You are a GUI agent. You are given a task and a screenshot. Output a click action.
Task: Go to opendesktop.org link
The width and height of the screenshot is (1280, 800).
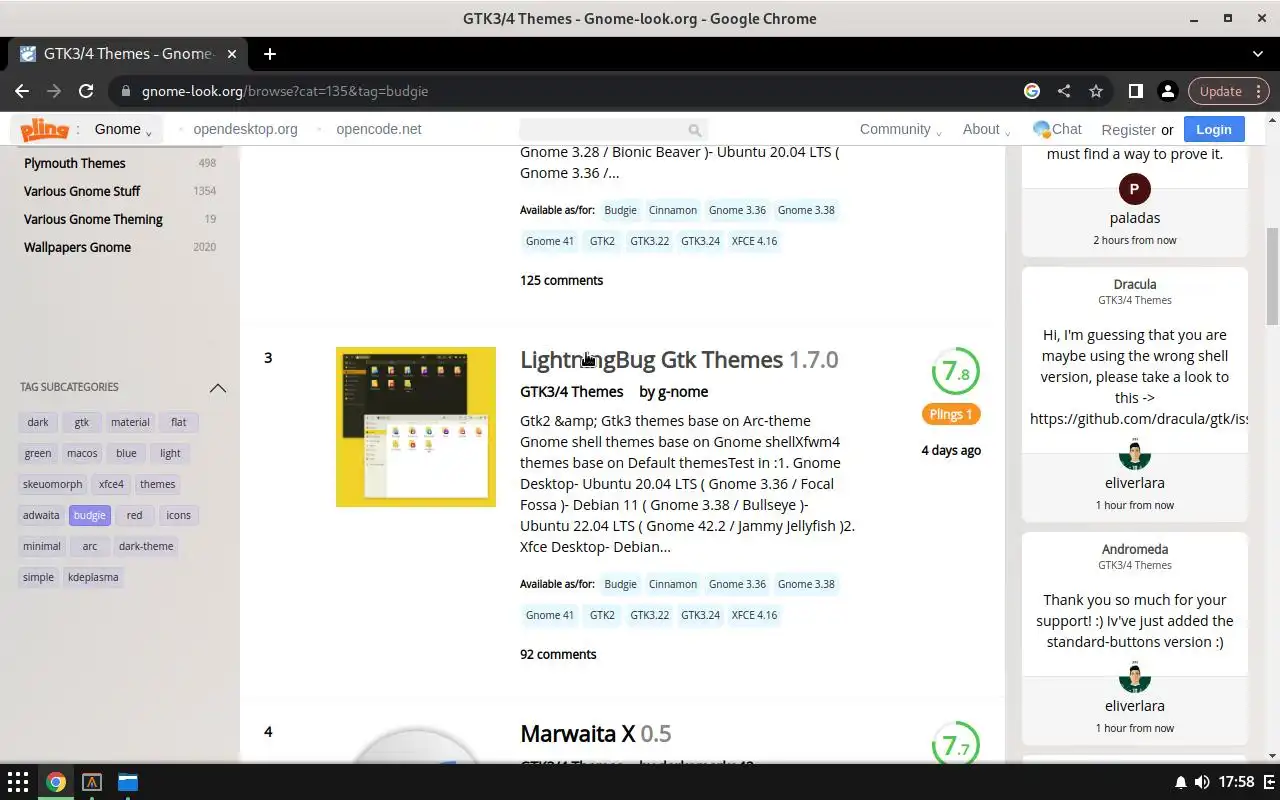(x=245, y=129)
